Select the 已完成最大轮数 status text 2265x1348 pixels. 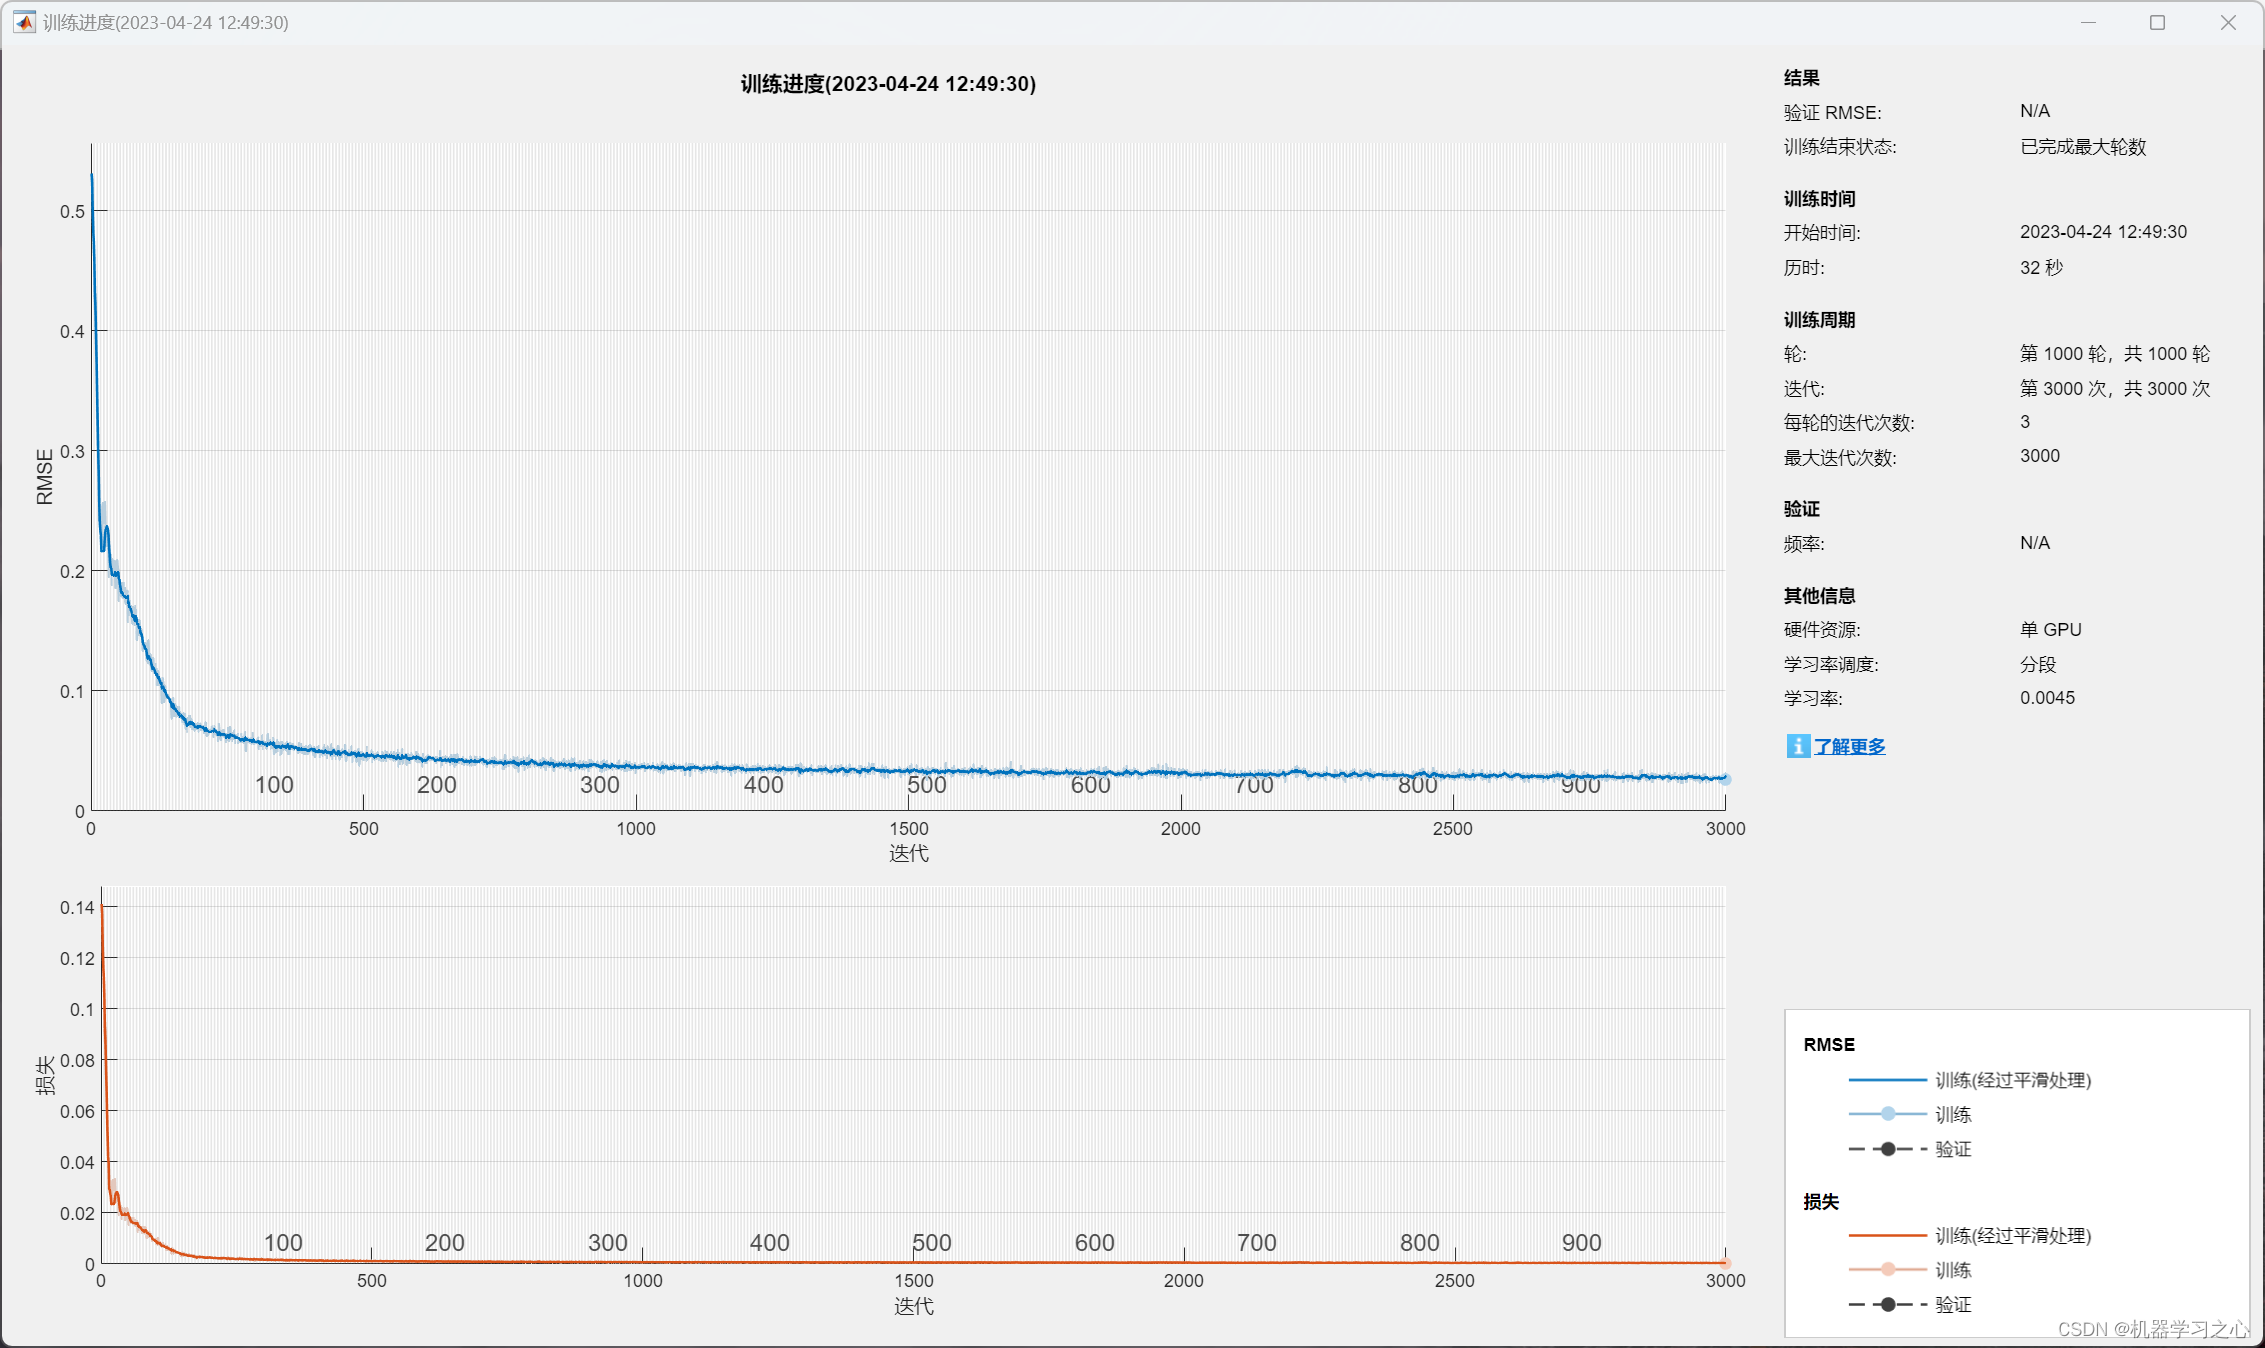pyautogui.click(x=2083, y=147)
